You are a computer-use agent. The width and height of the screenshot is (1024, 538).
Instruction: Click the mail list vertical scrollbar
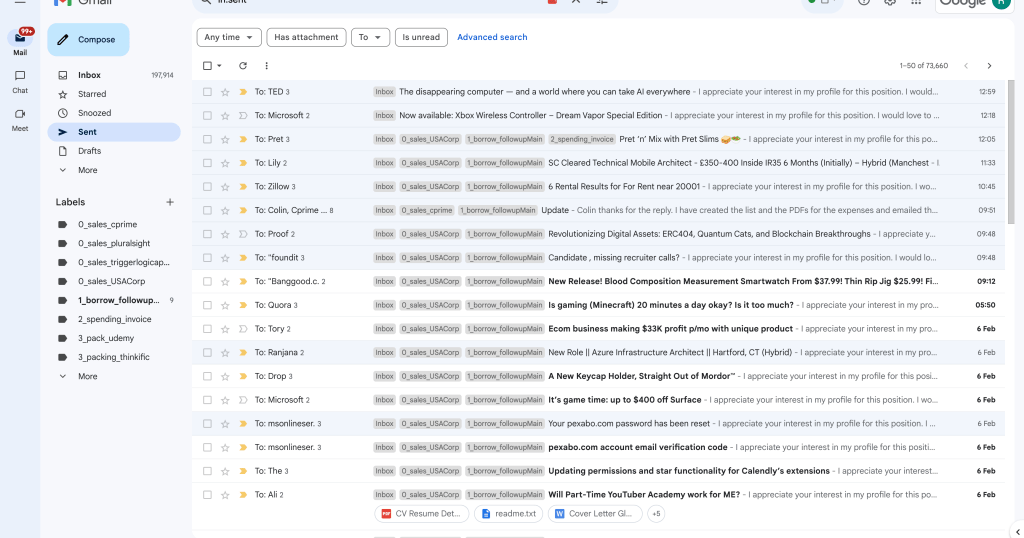[1012, 152]
